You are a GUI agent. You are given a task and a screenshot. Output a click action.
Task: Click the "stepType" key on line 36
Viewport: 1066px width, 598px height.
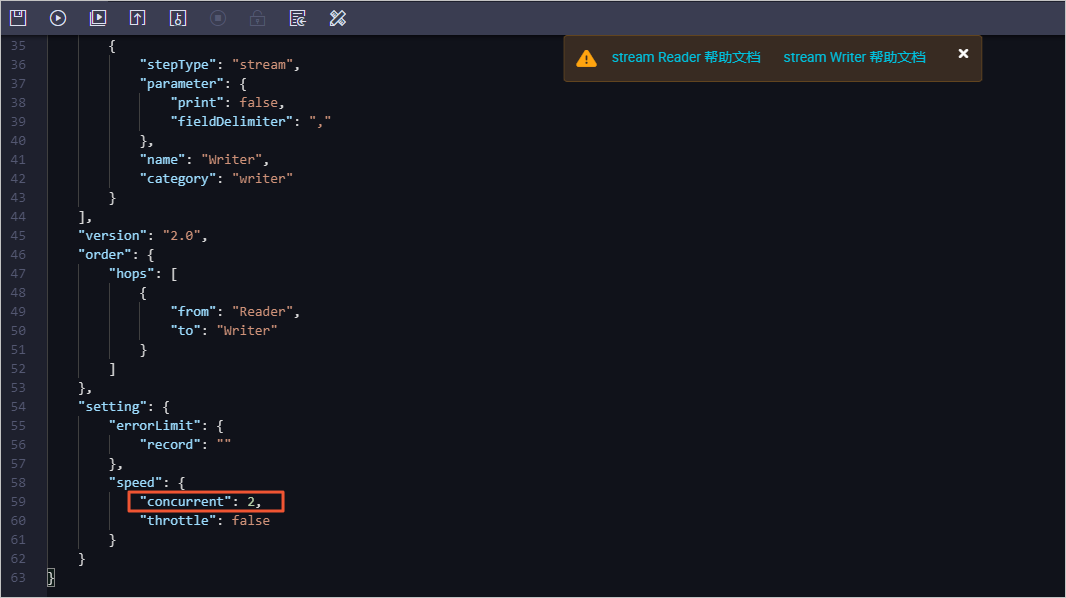tap(178, 64)
